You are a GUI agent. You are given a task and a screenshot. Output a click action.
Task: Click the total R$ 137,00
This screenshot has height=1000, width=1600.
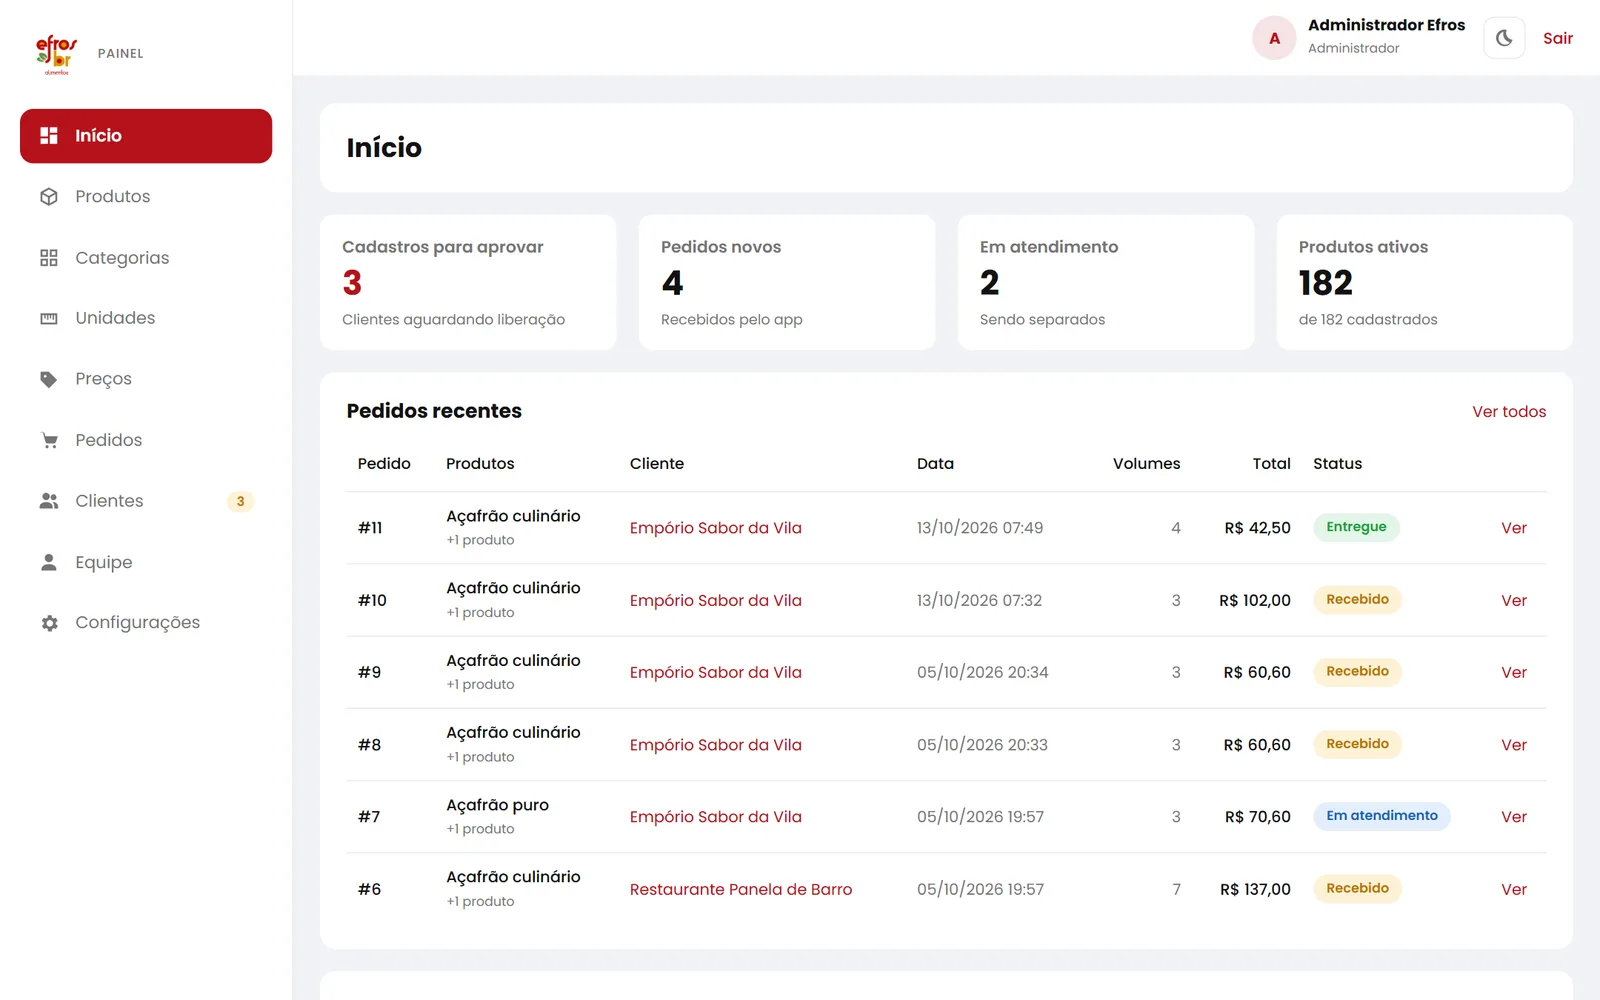pos(1255,889)
